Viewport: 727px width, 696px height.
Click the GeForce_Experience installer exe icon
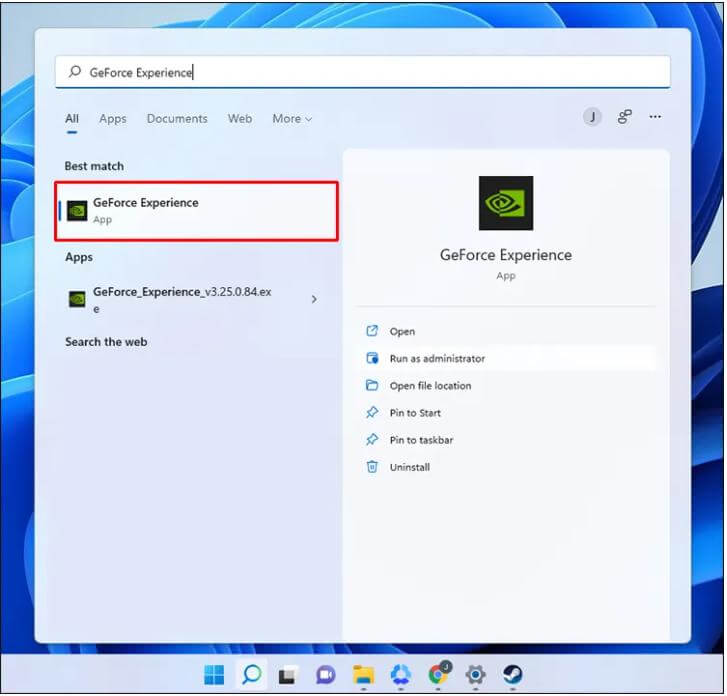click(77, 299)
